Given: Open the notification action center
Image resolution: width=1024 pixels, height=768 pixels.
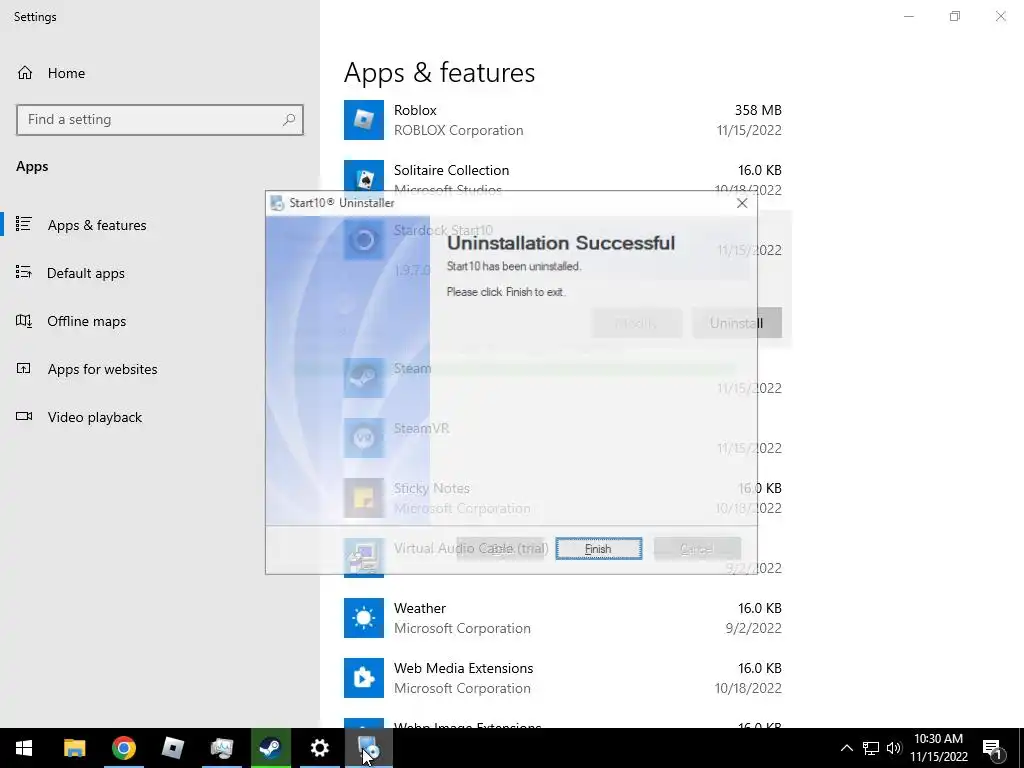Looking at the screenshot, I should tap(992, 748).
